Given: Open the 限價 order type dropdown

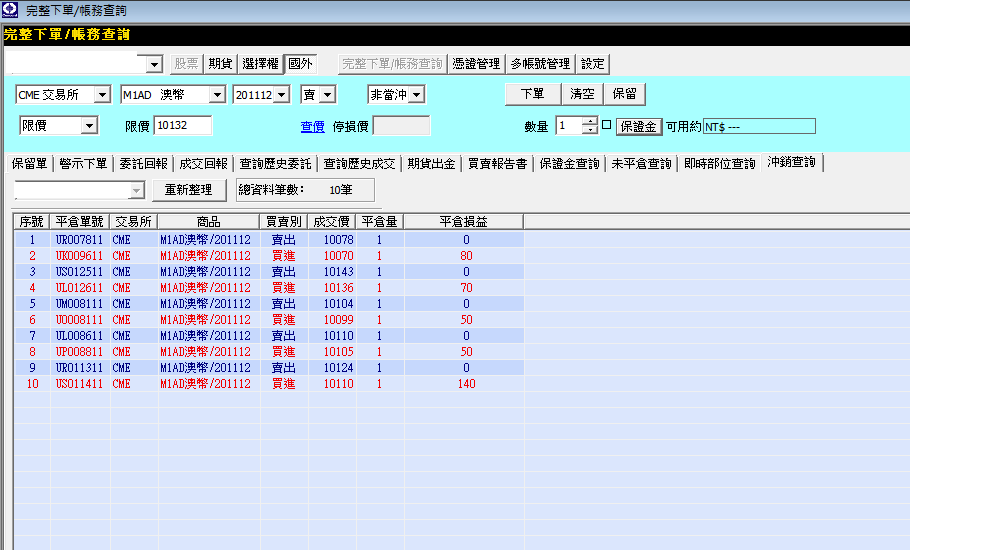Looking at the screenshot, I should click(89, 126).
